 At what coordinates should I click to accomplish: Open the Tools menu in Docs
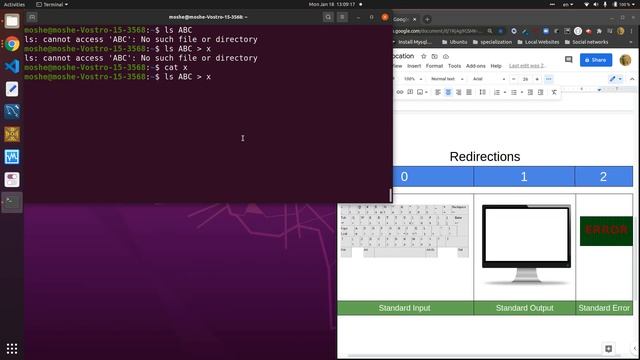(x=454, y=66)
